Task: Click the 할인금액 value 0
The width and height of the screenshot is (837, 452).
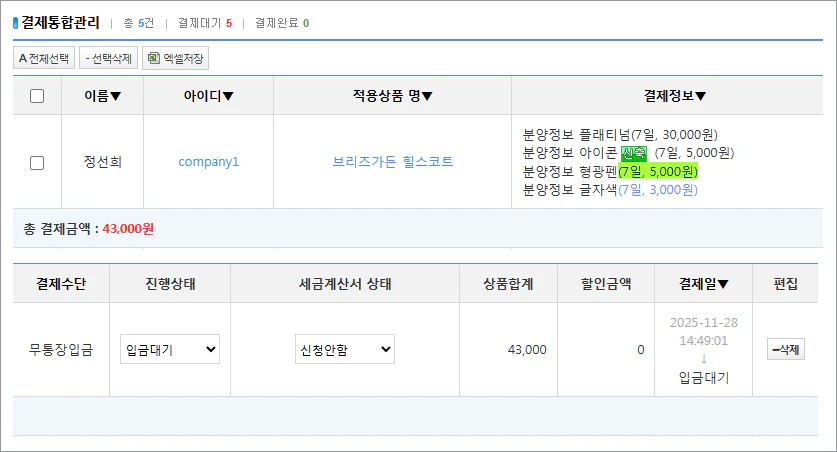Action: [x=641, y=350]
